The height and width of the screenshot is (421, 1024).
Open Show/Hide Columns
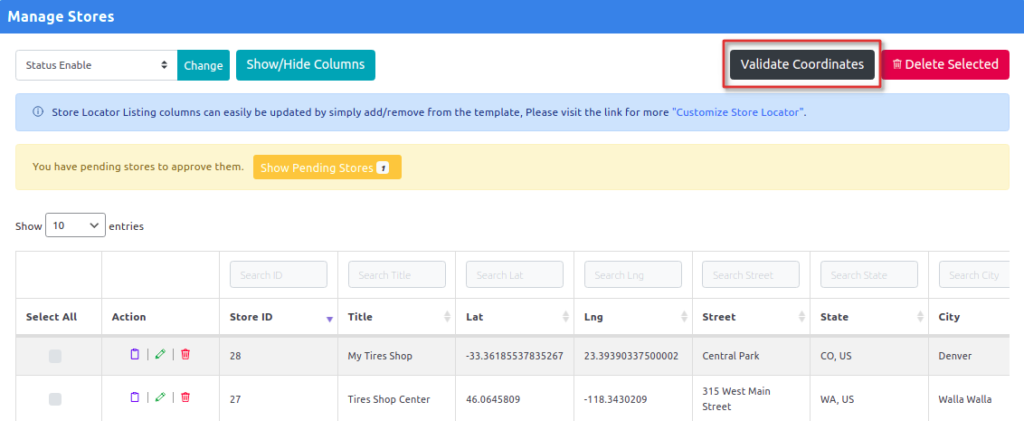tap(306, 65)
